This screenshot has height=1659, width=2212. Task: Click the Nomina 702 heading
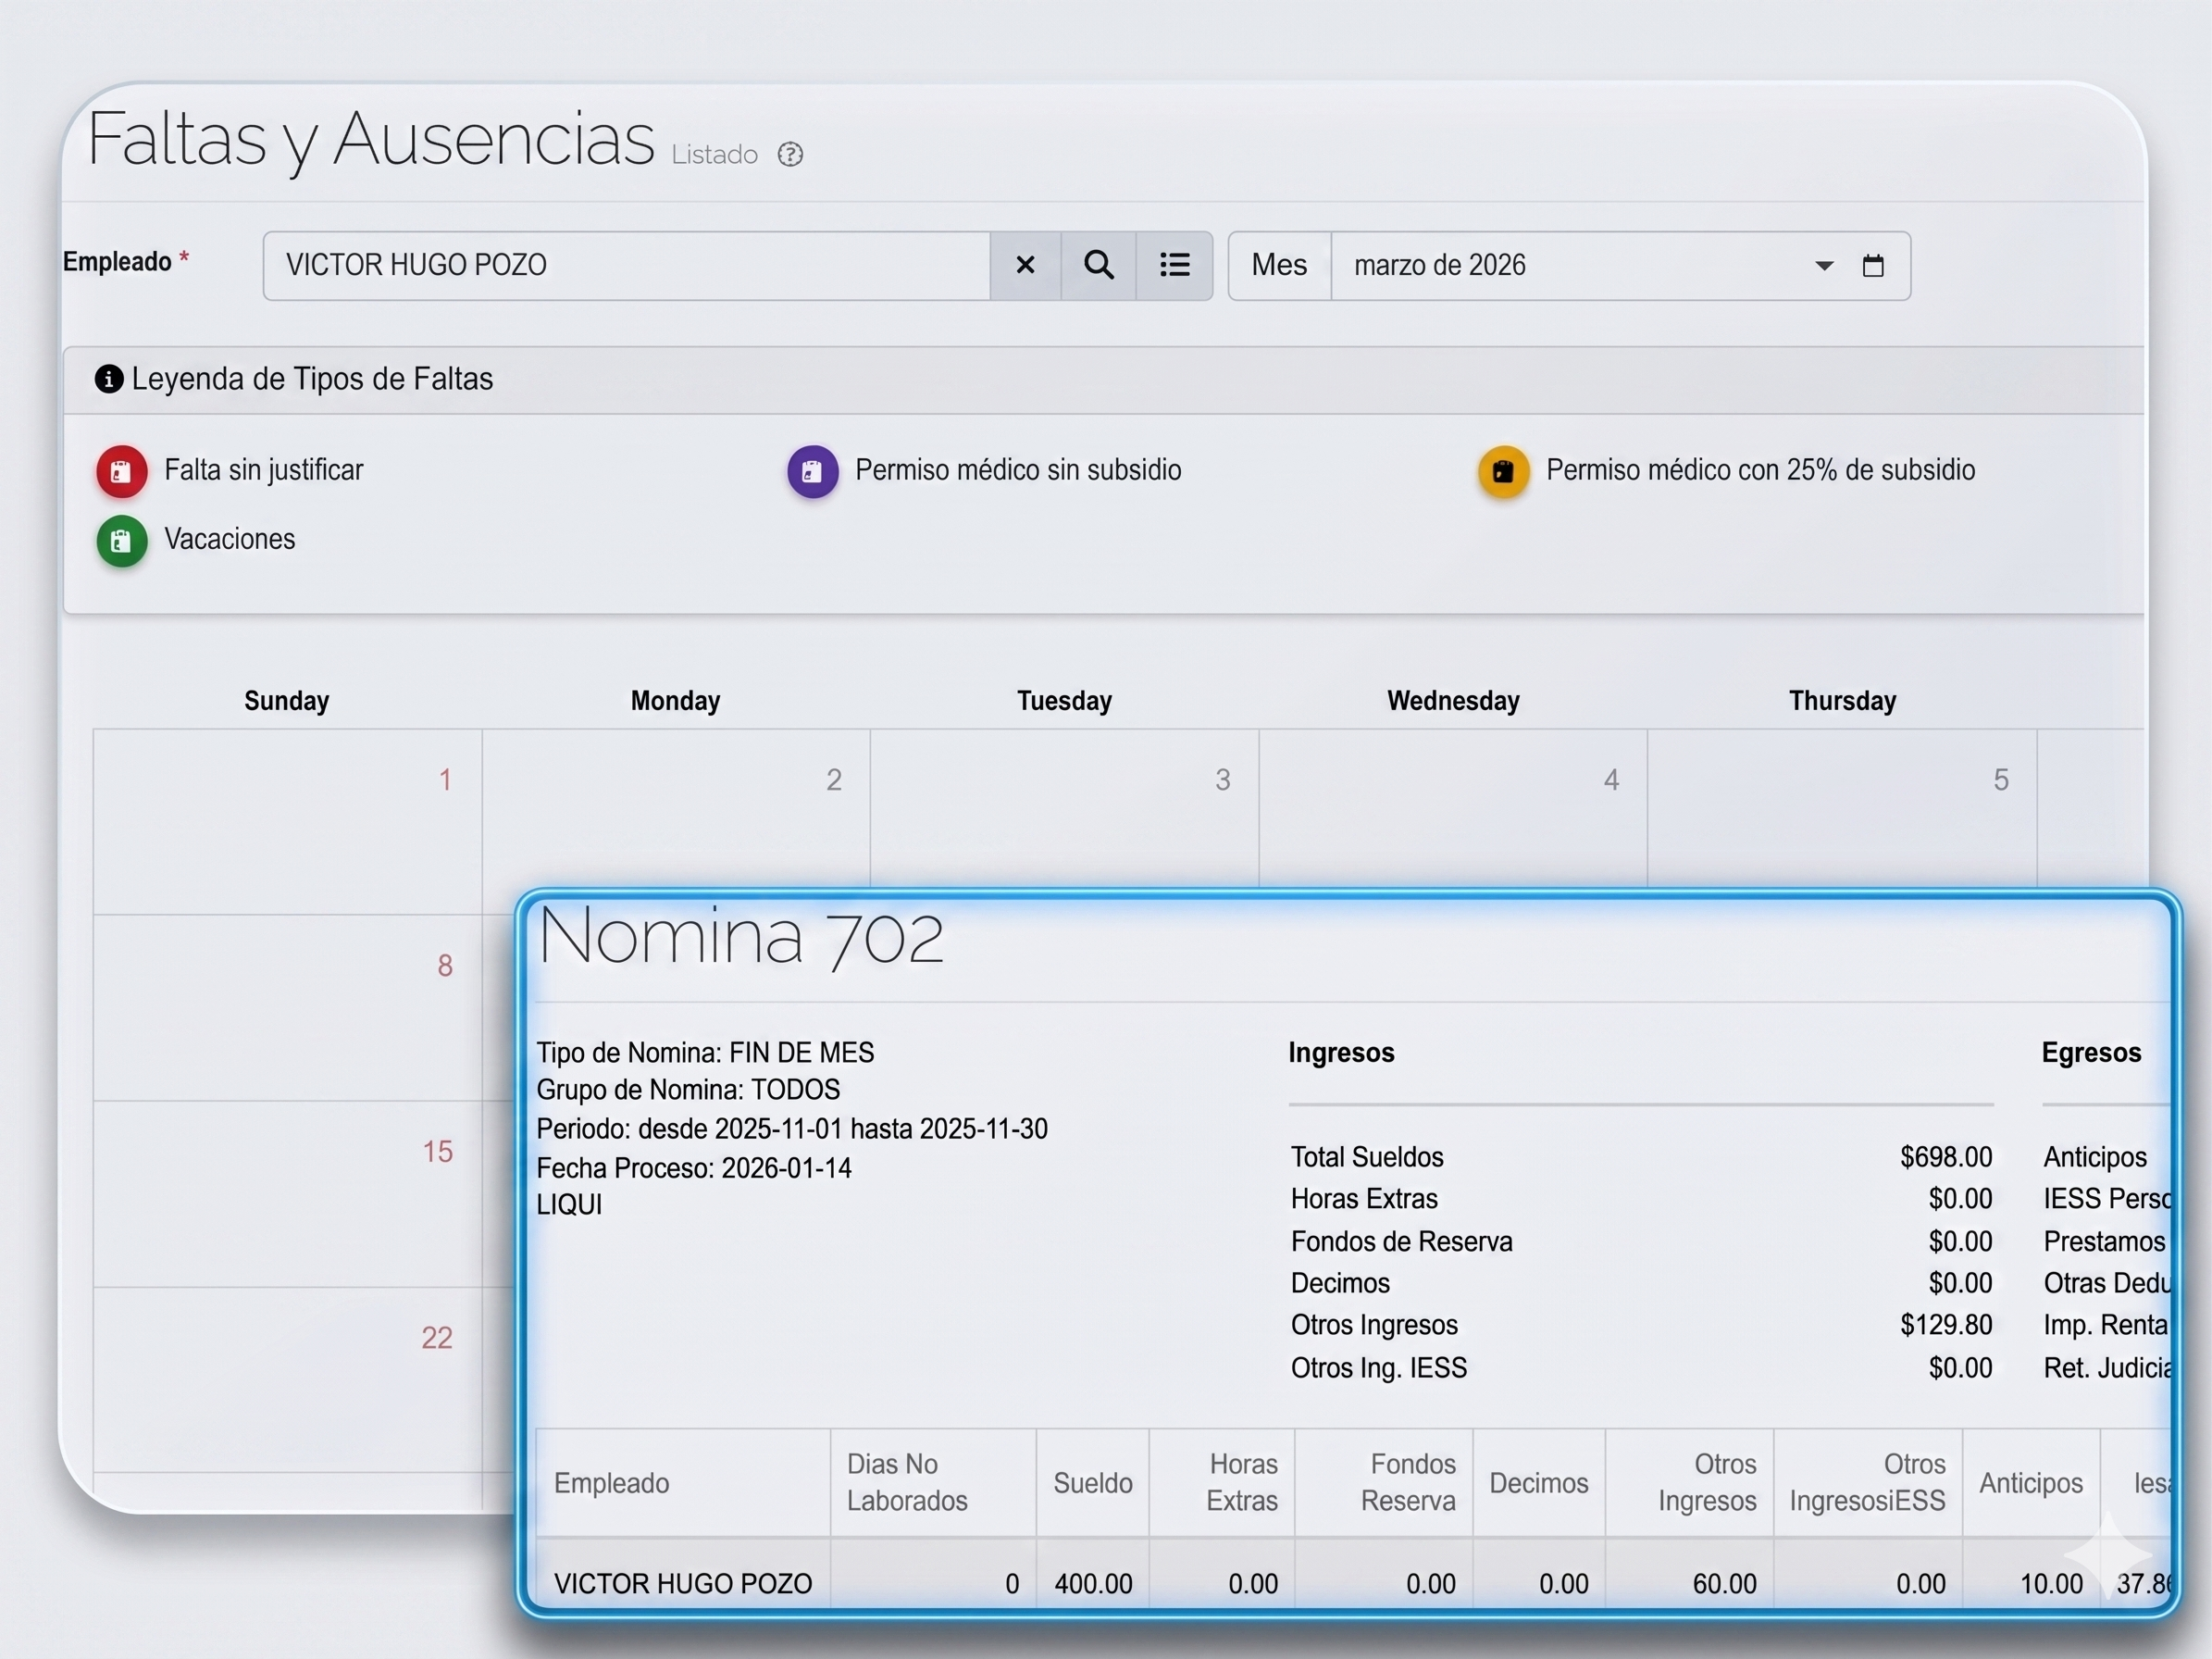tap(740, 936)
